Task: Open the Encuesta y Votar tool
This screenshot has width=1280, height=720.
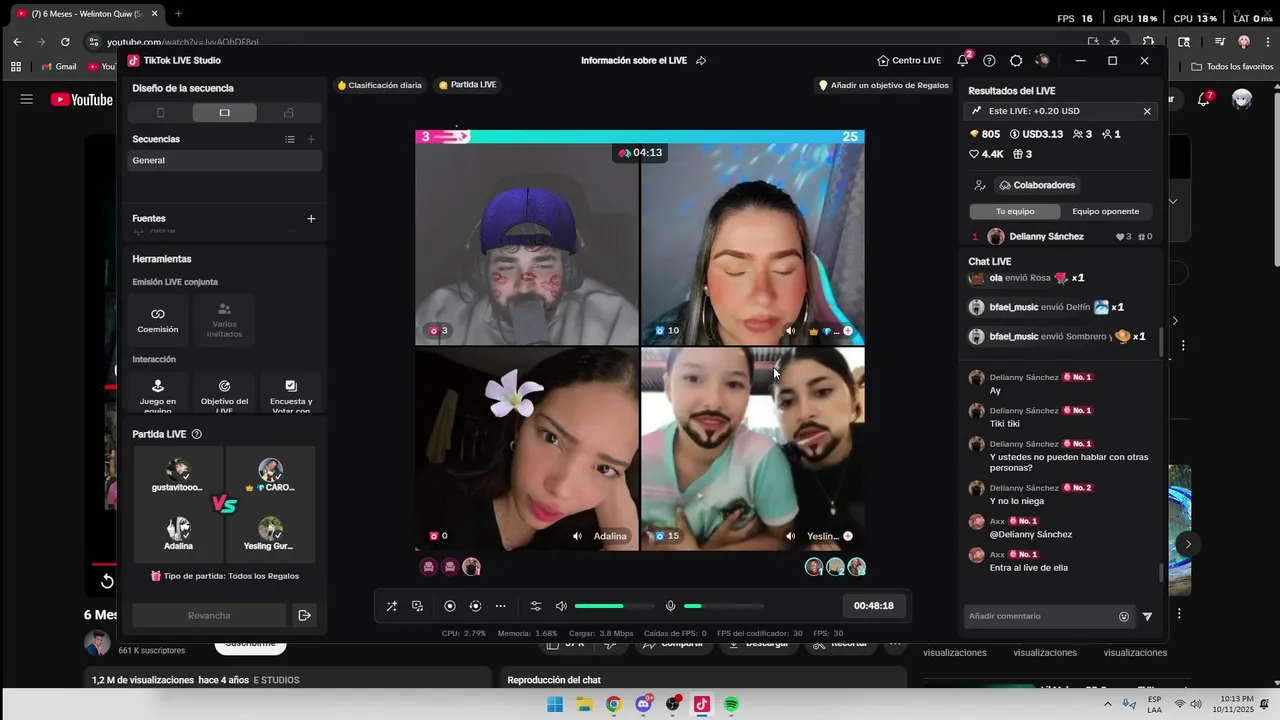Action: [x=291, y=394]
